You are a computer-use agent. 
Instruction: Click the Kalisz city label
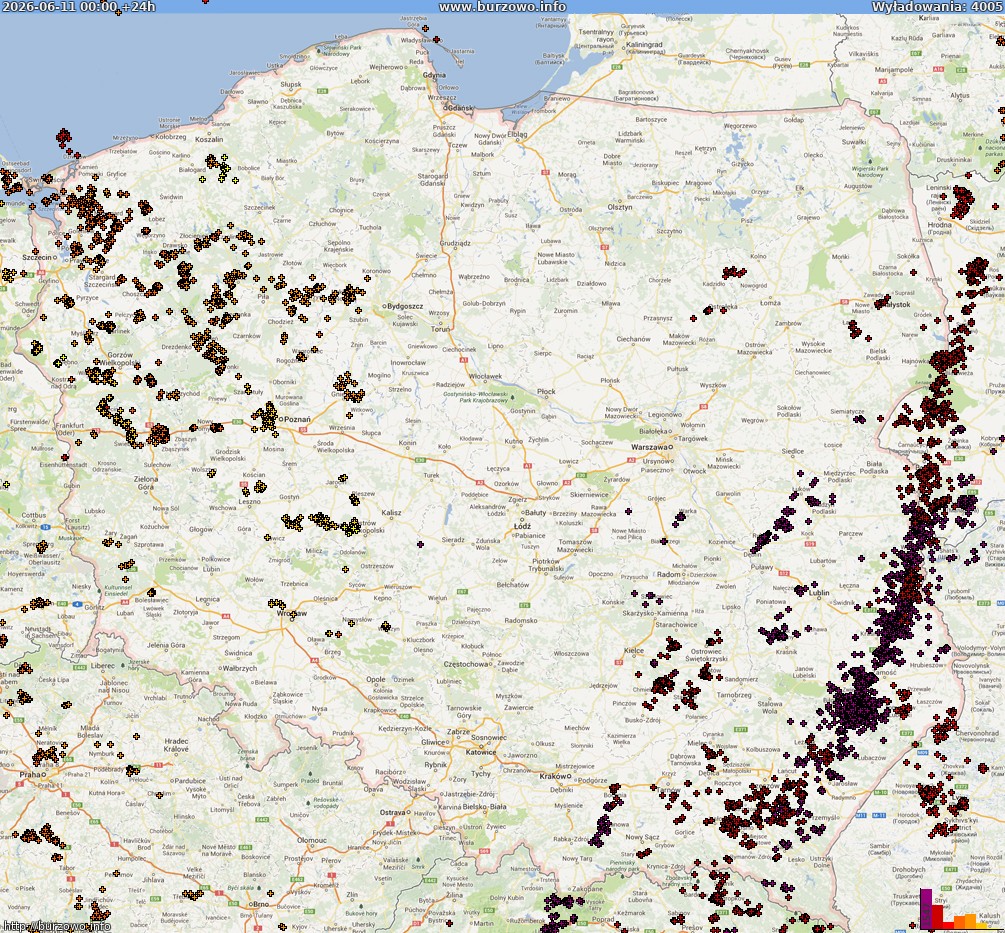point(391,513)
